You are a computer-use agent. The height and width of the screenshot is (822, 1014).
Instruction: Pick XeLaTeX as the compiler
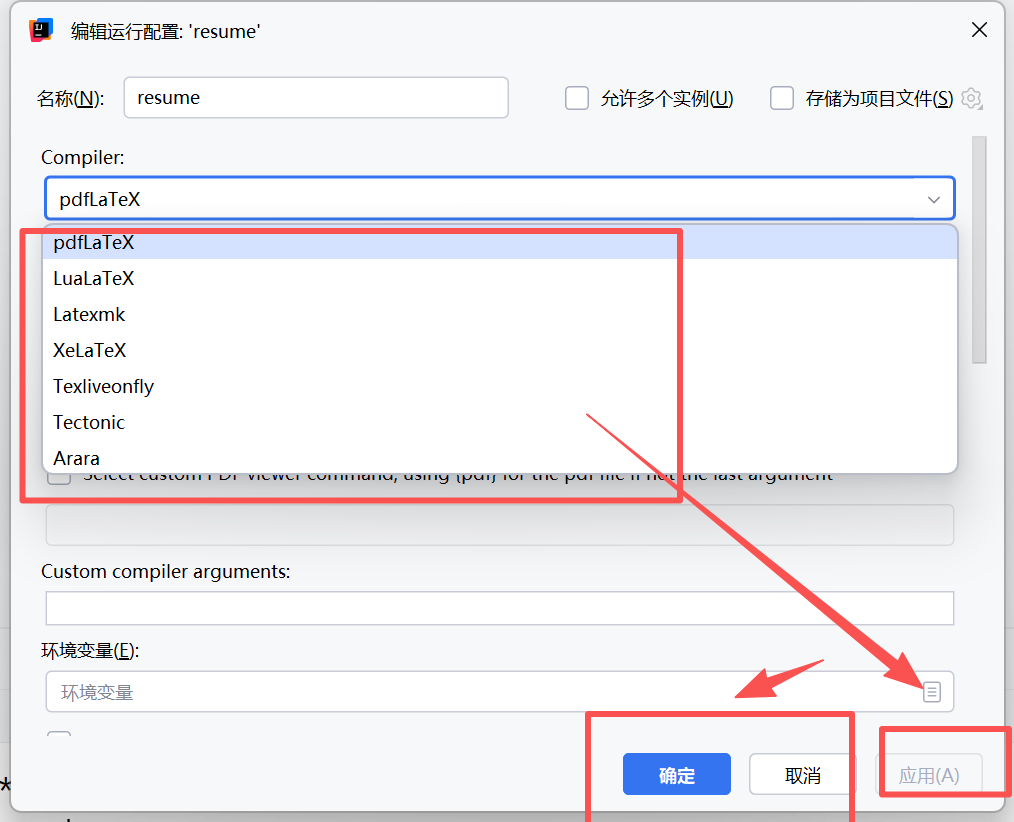pos(90,351)
